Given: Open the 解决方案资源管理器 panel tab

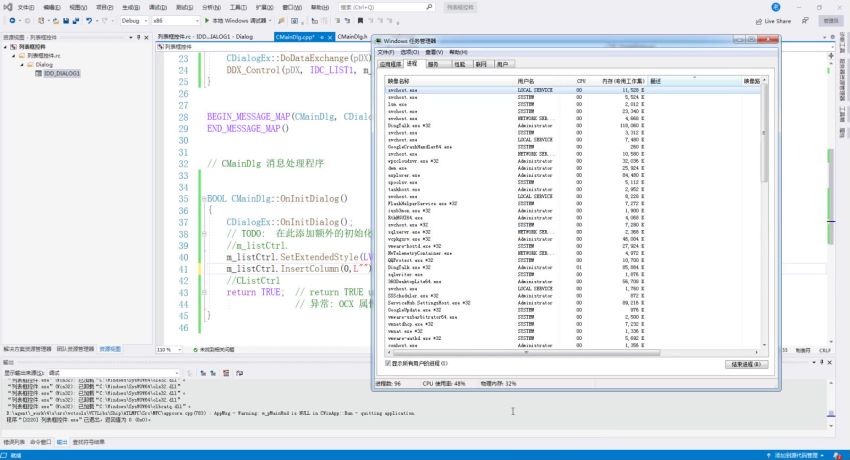Looking at the screenshot, I should (x=27, y=349).
